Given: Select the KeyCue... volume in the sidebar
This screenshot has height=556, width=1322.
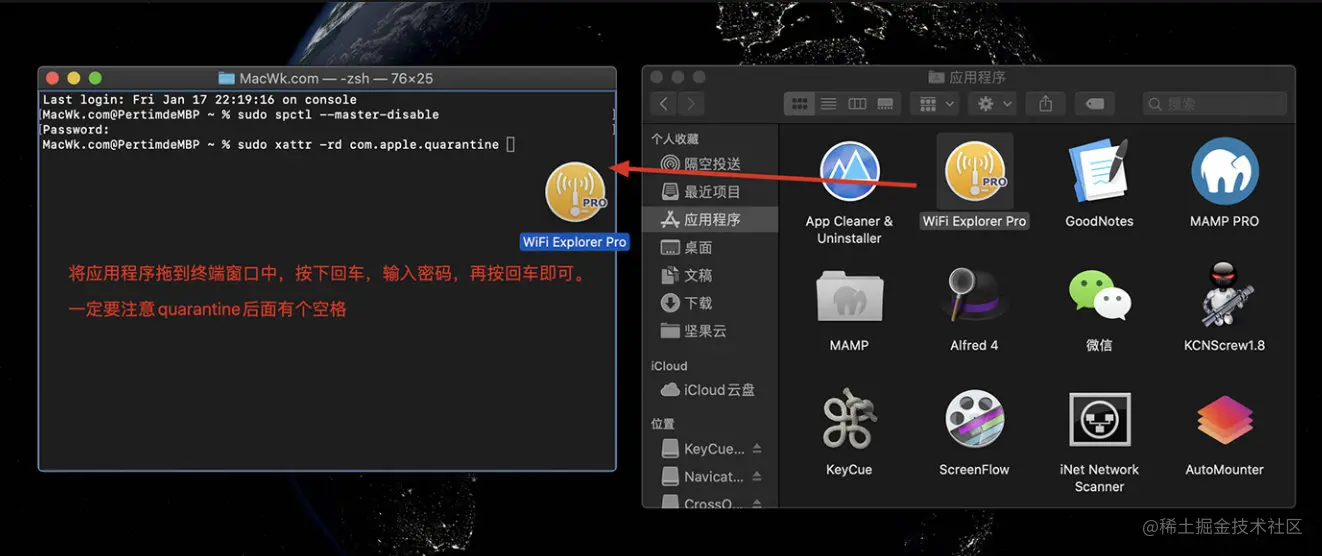Looking at the screenshot, I should pyautogui.click(x=711, y=449).
